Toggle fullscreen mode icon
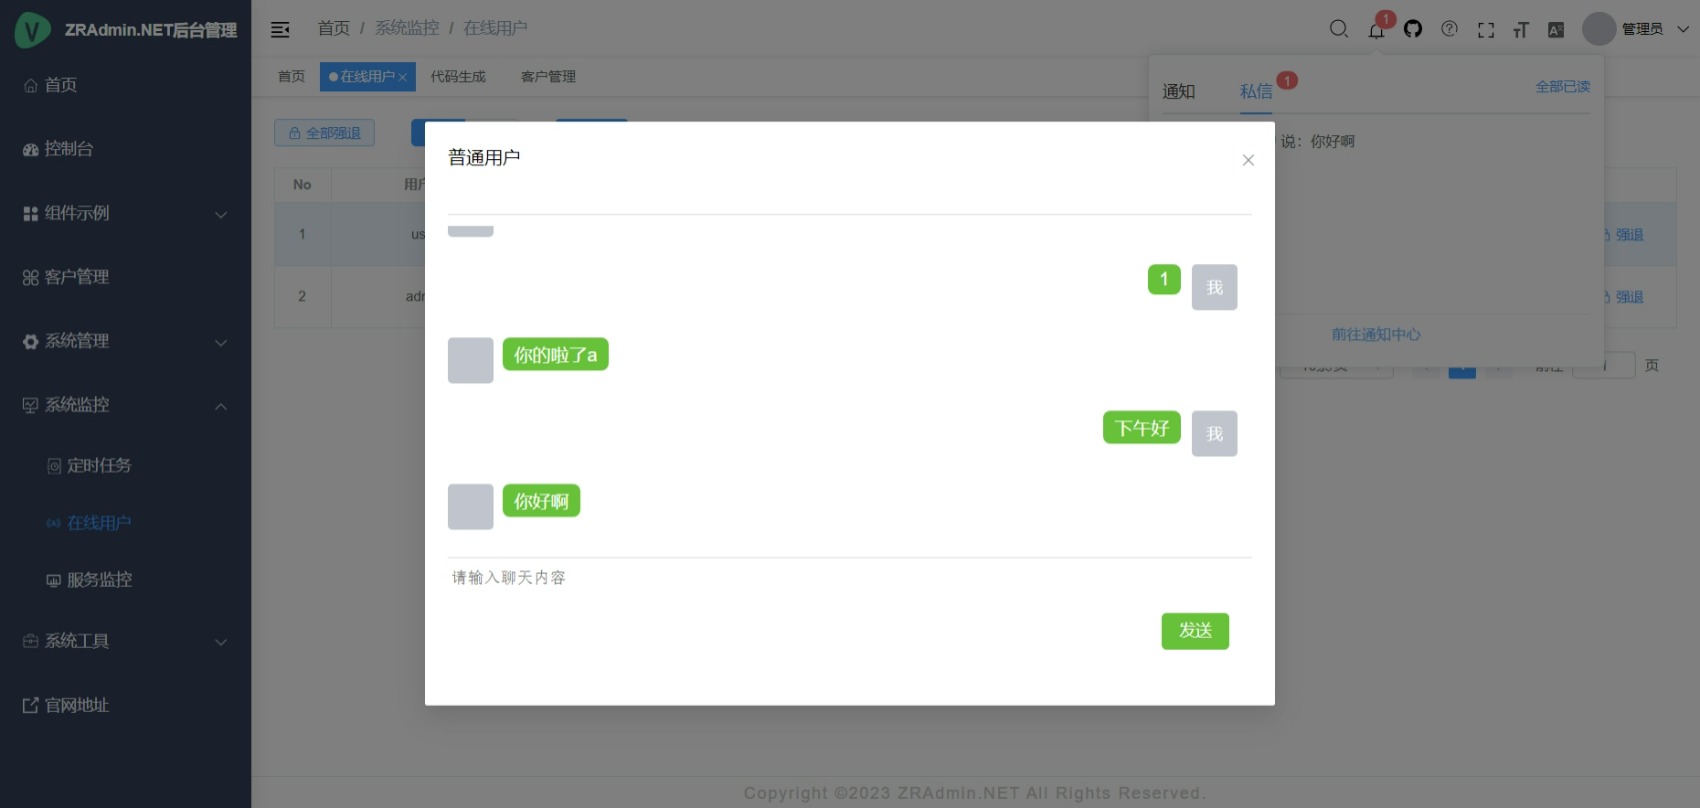 click(1485, 30)
